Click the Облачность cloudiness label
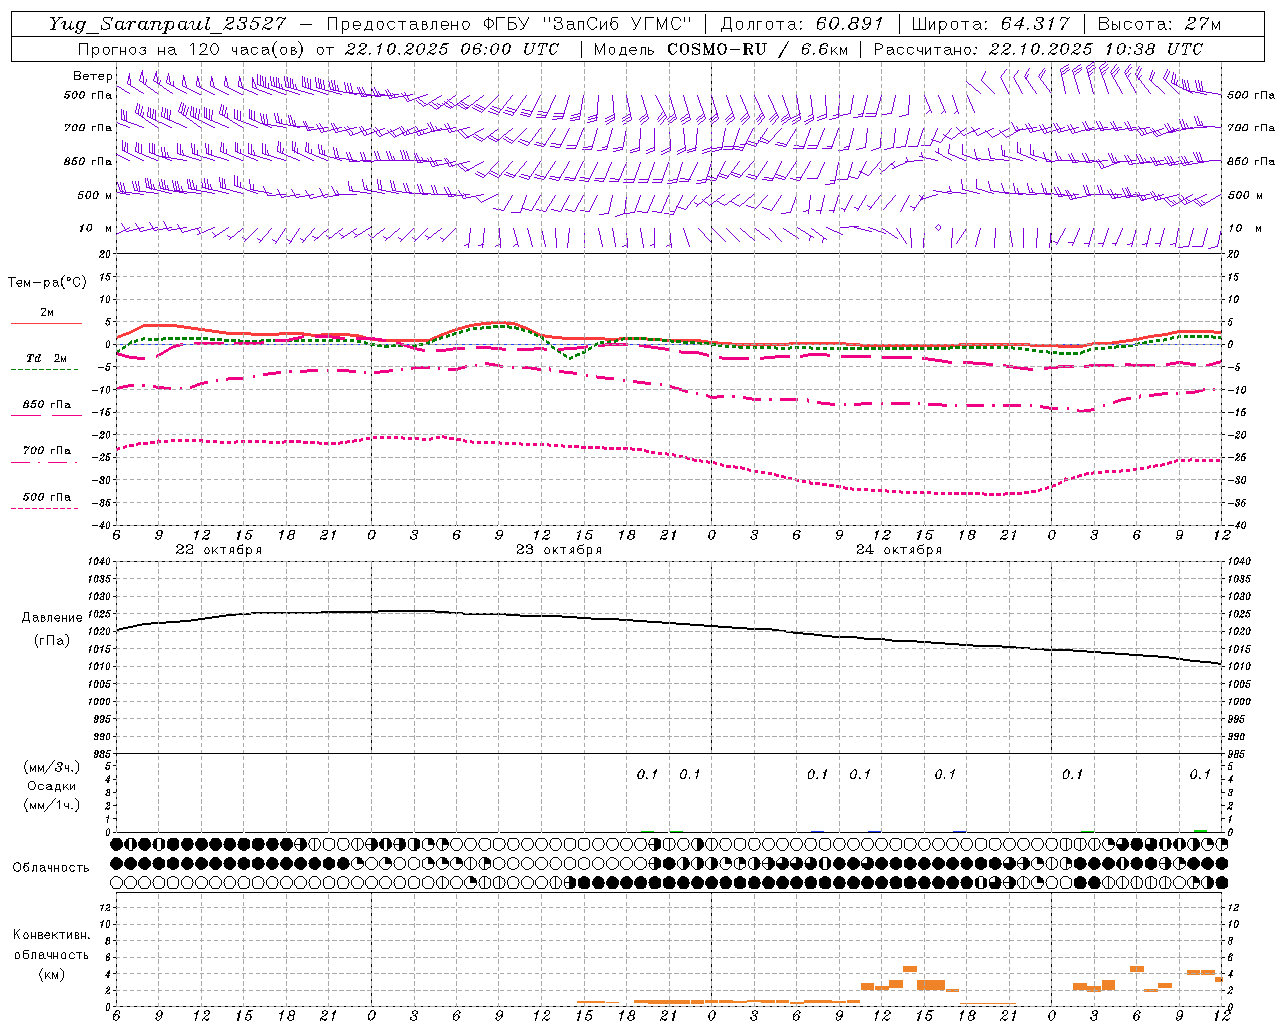This screenshot has width=1280, height=1024. (x=51, y=867)
